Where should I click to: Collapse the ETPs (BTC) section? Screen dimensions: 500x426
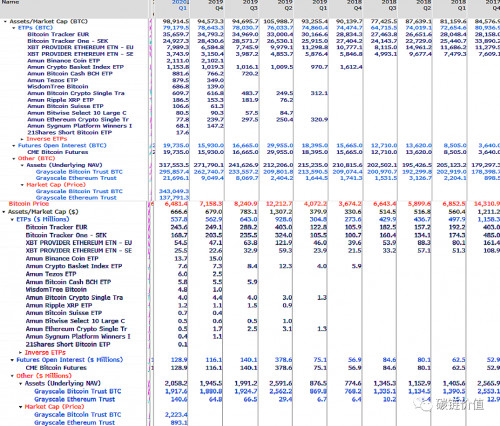14,28
